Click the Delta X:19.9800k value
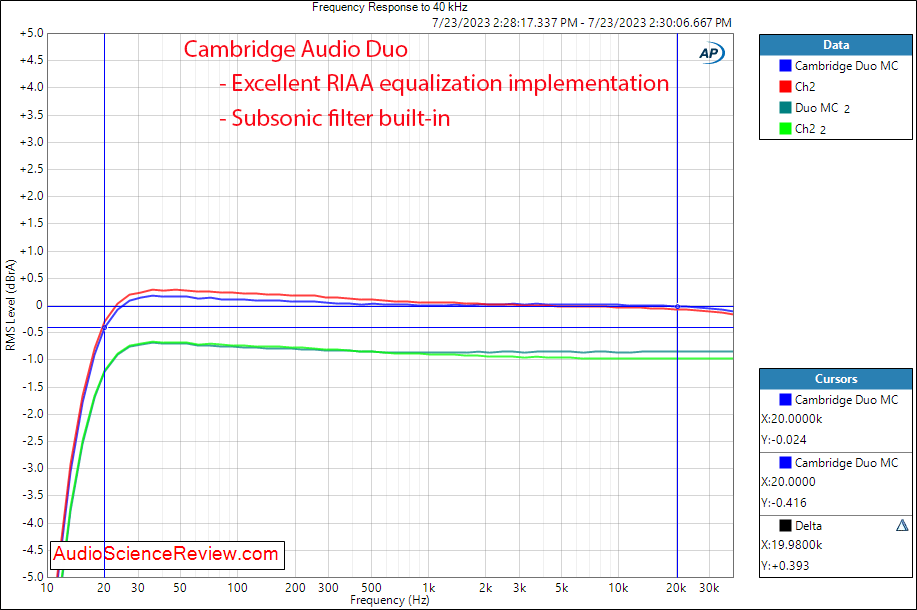The image size is (917, 610). pyautogui.click(x=792, y=545)
